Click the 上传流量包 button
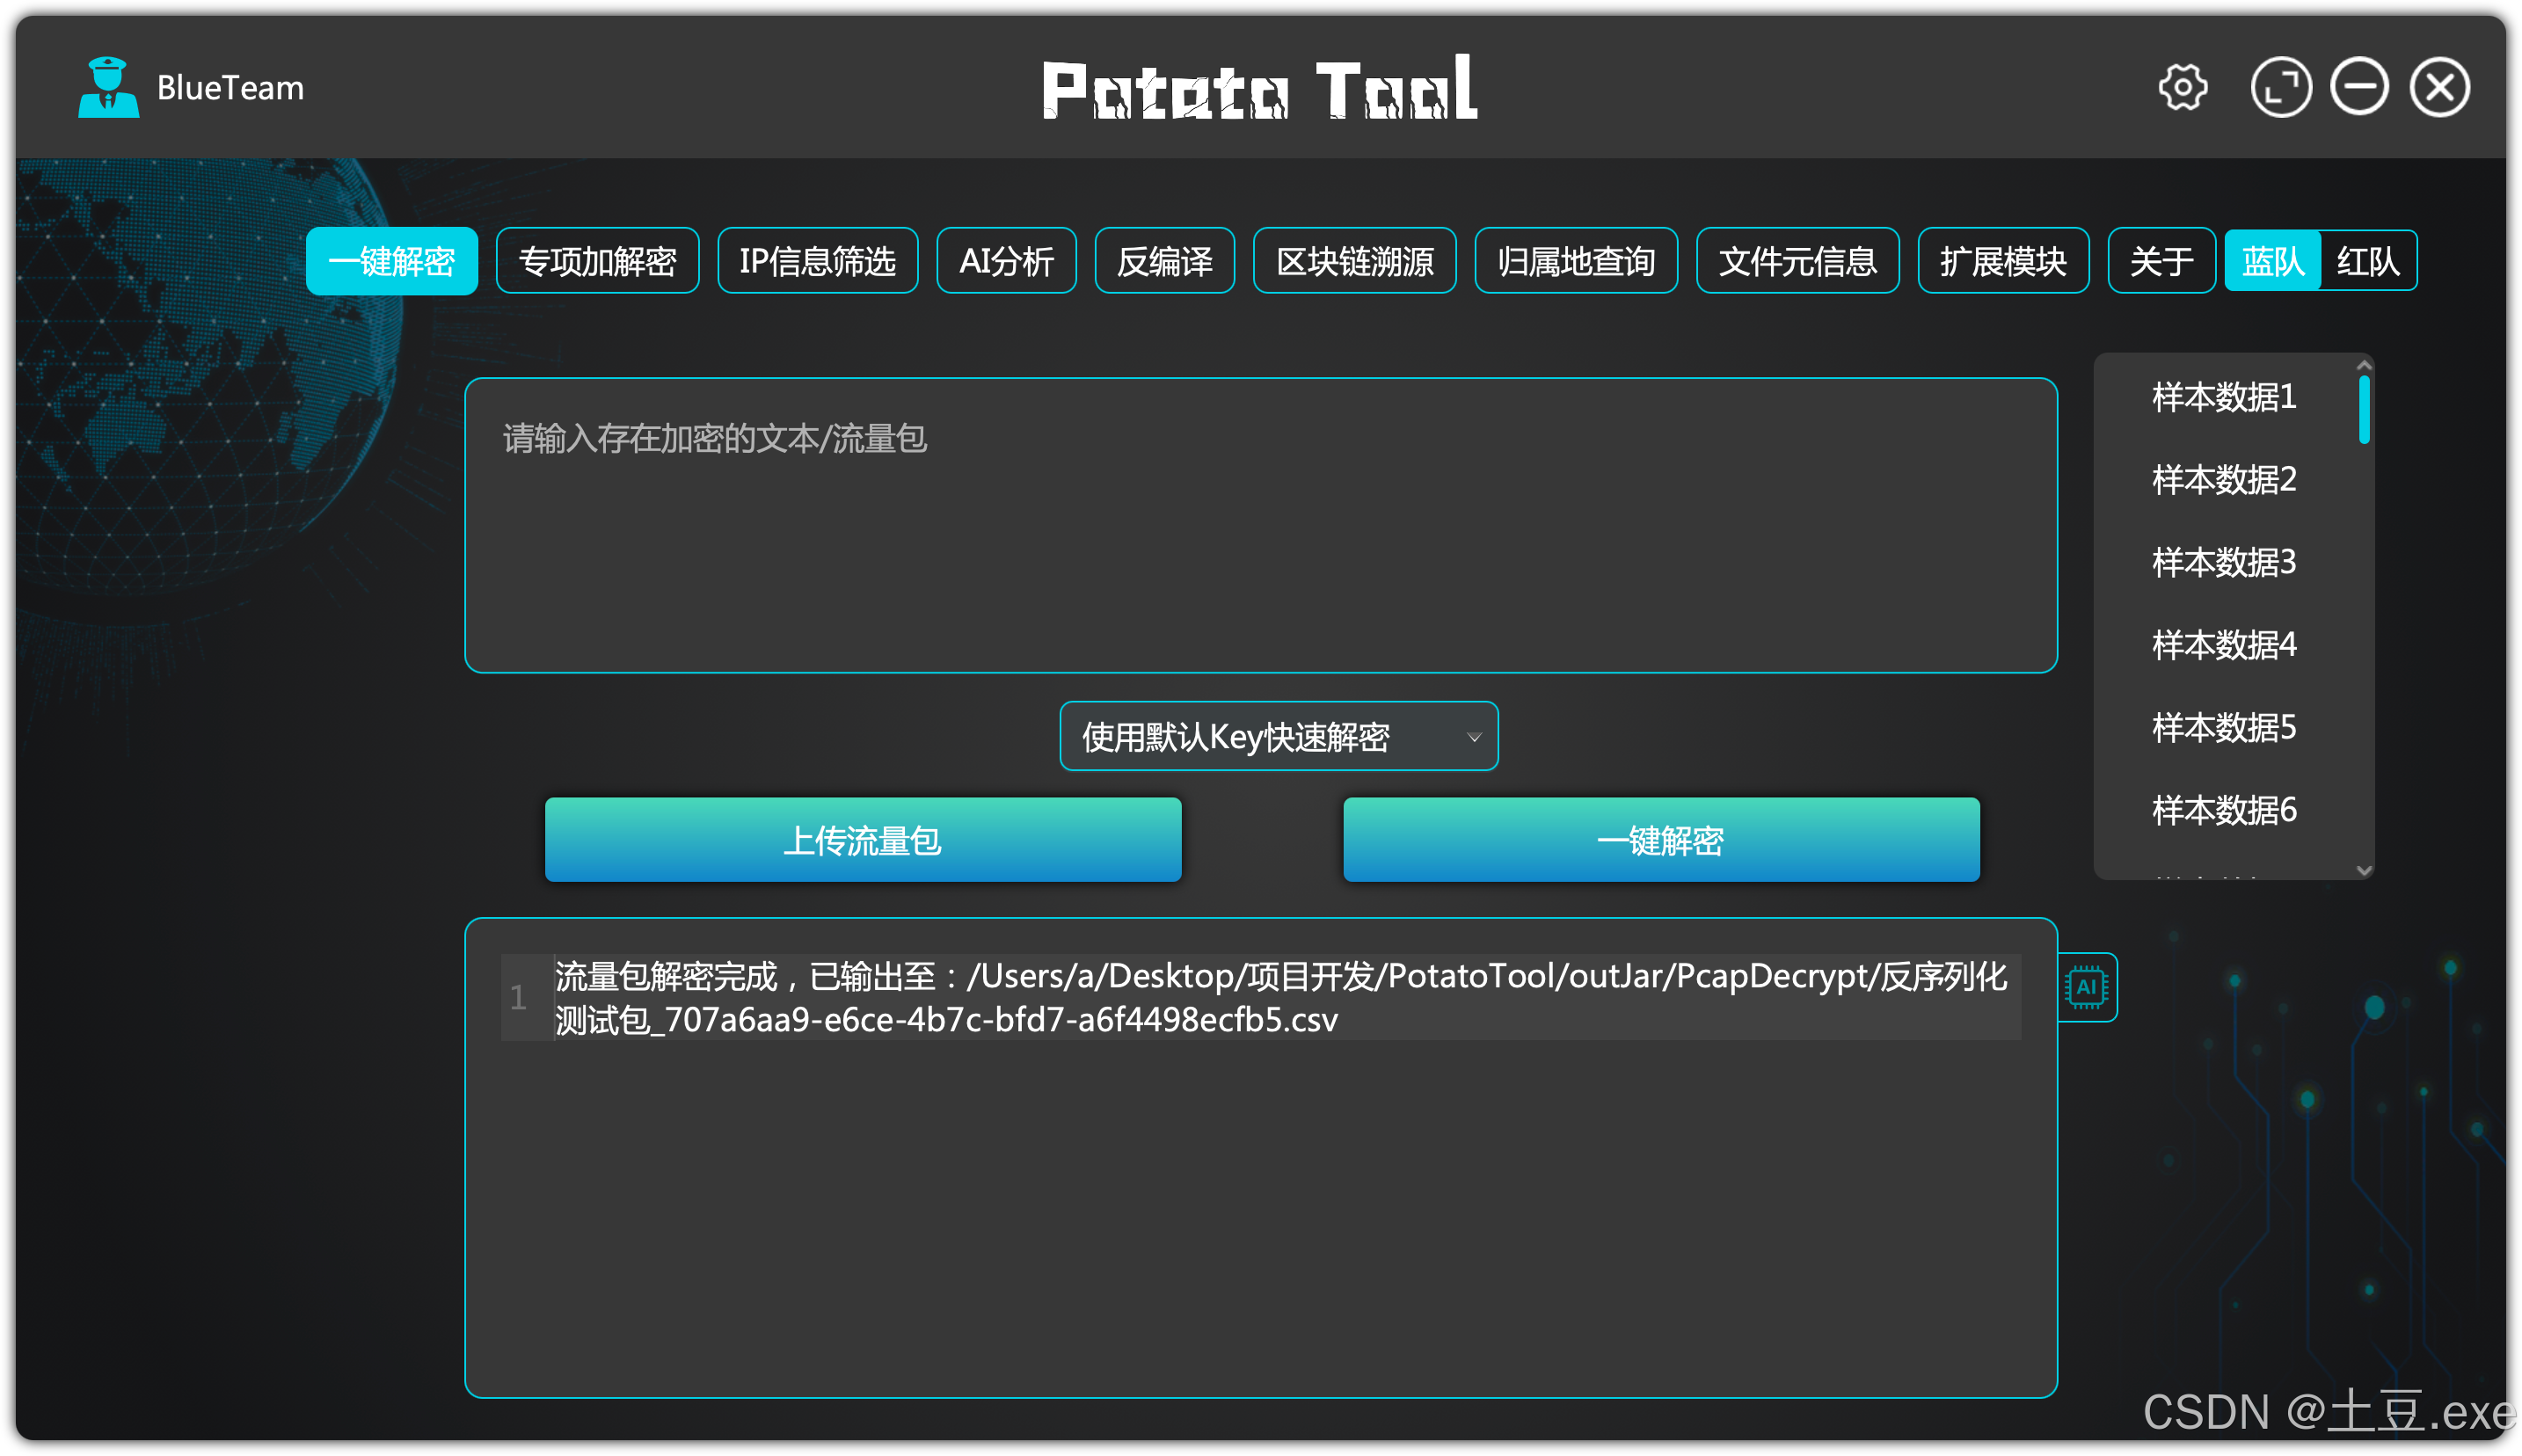The height and width of the screenshot is (1456, 2522). (862, 840)
